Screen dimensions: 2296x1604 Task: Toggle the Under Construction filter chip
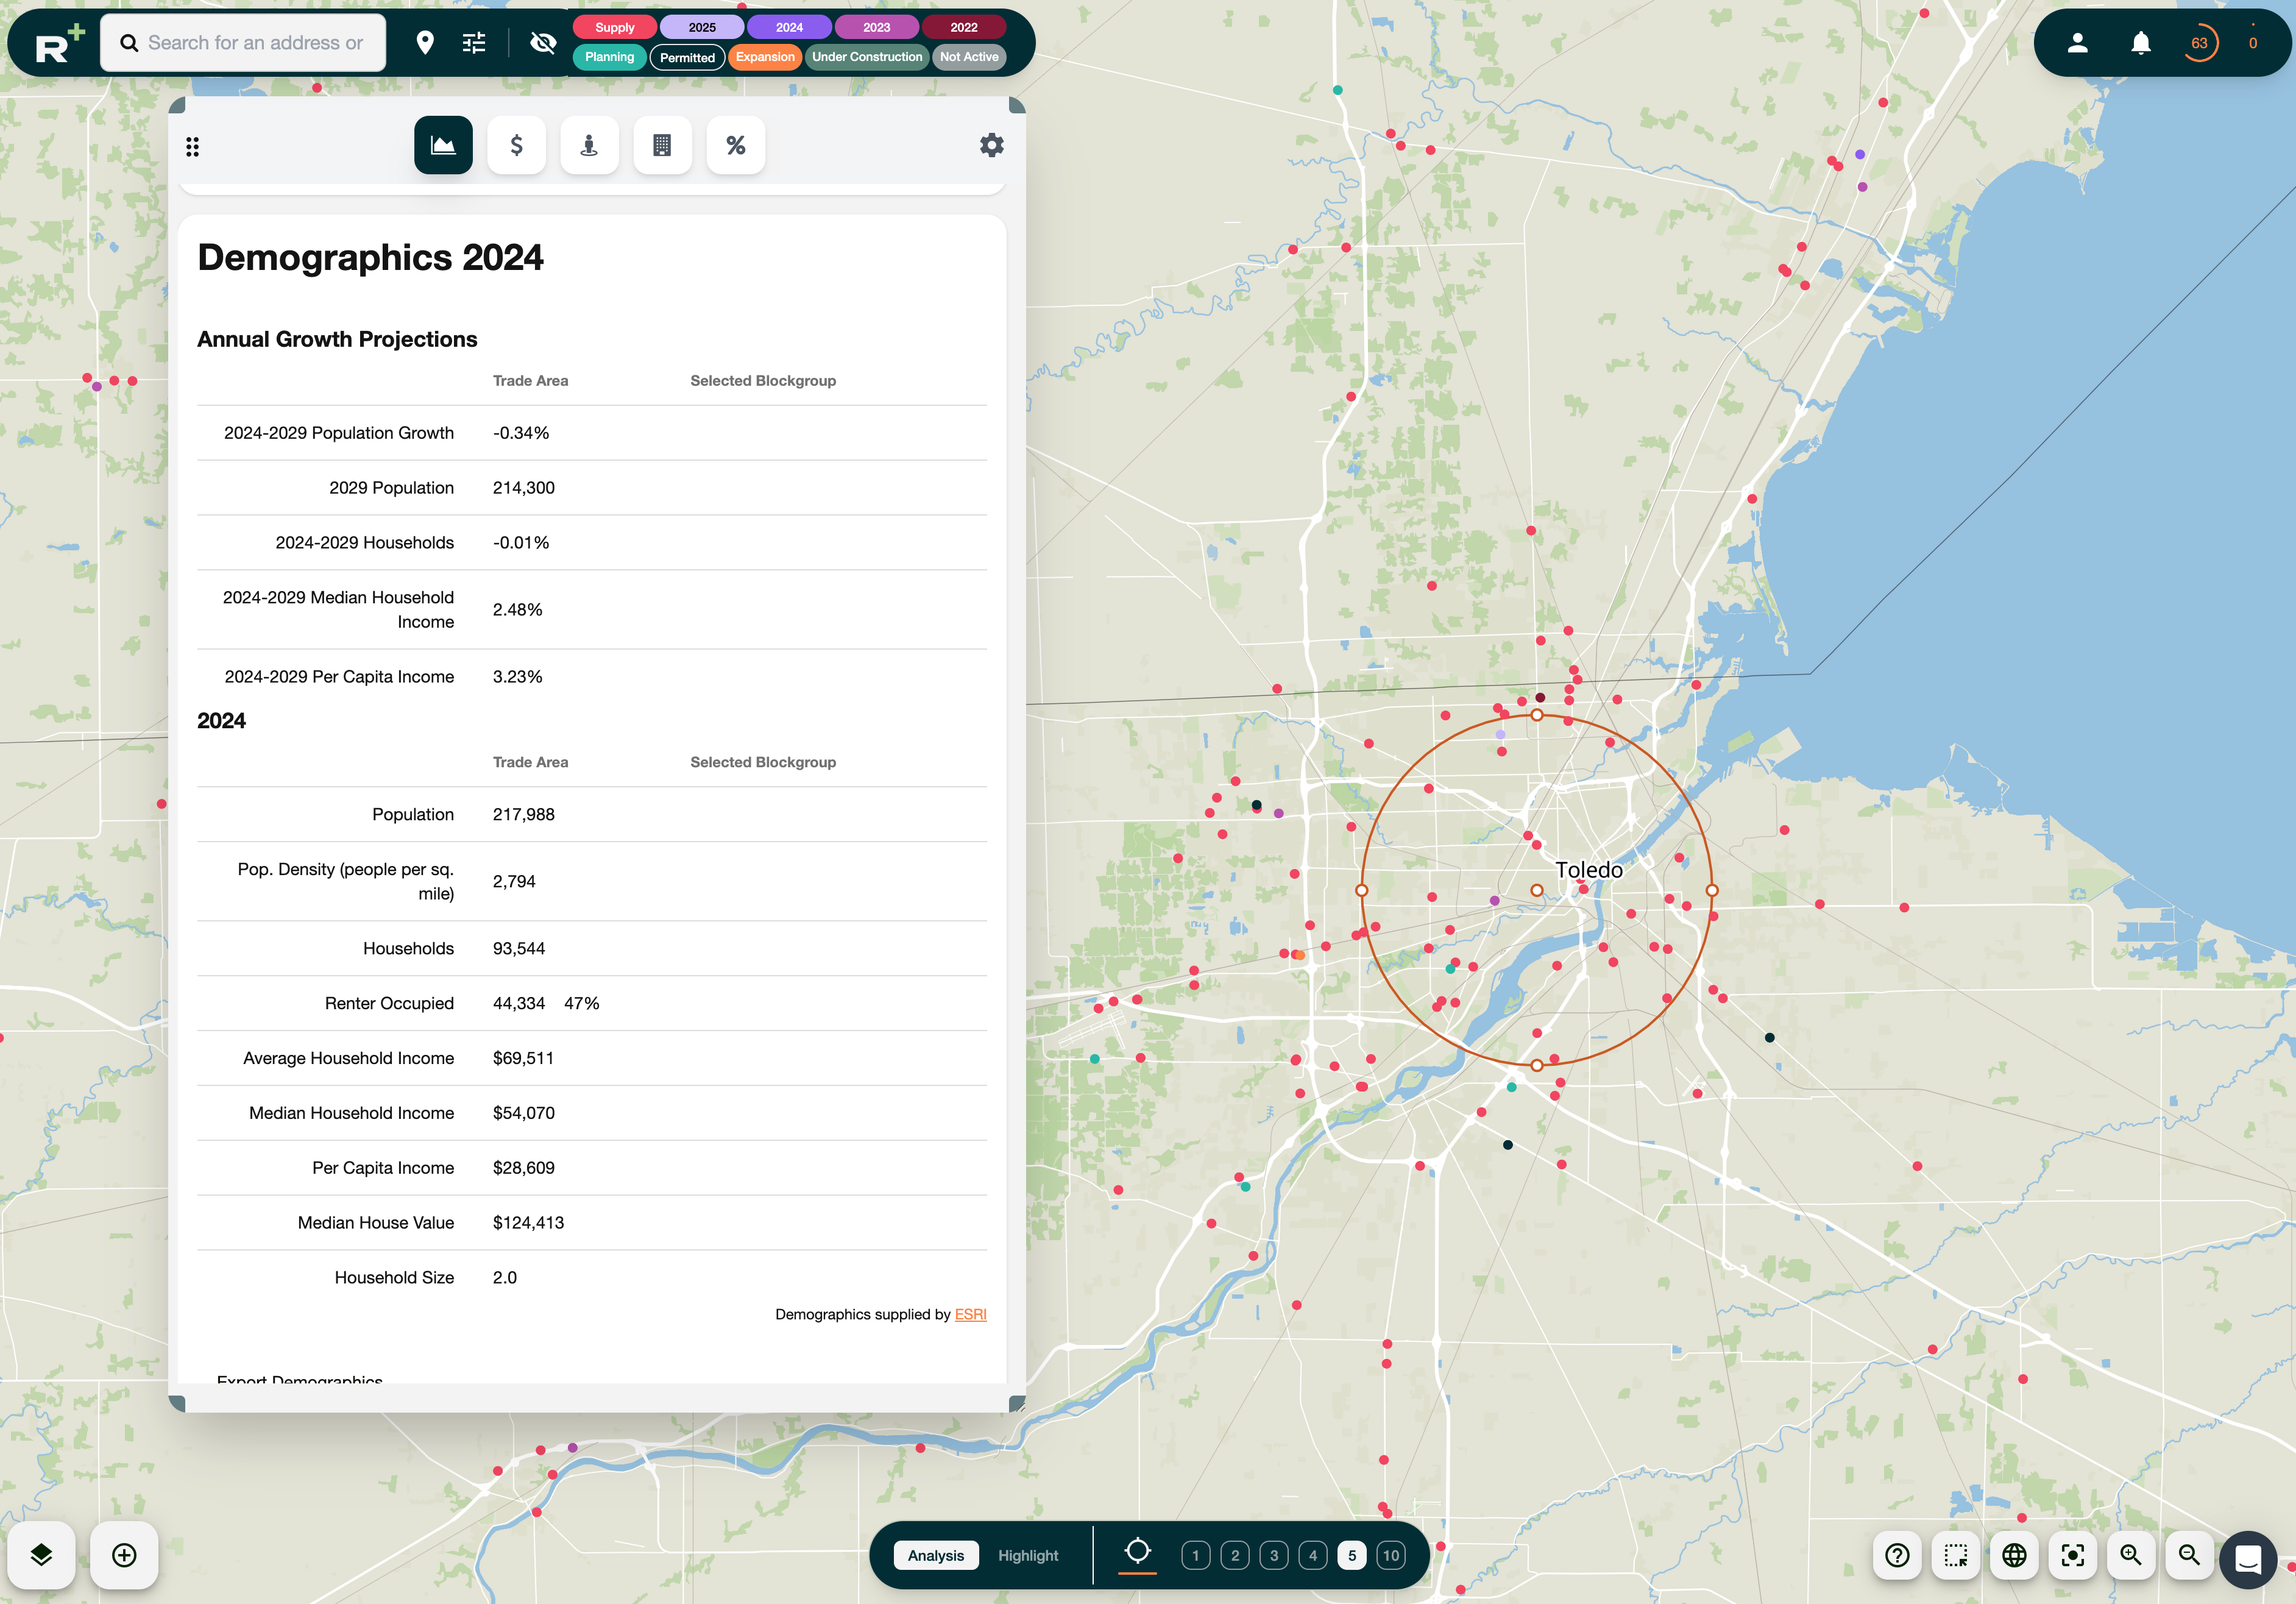866,57
